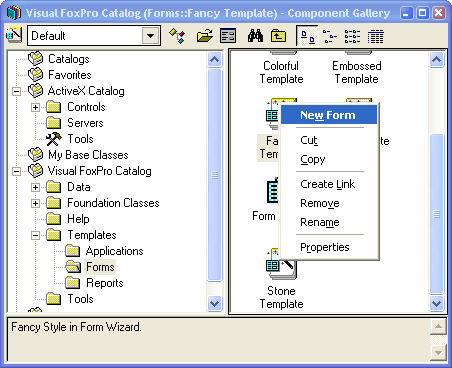Viewport: 452px width, 368px height.
Task: Click the Open catalog folder icon
Action: [x=205, y=35]
